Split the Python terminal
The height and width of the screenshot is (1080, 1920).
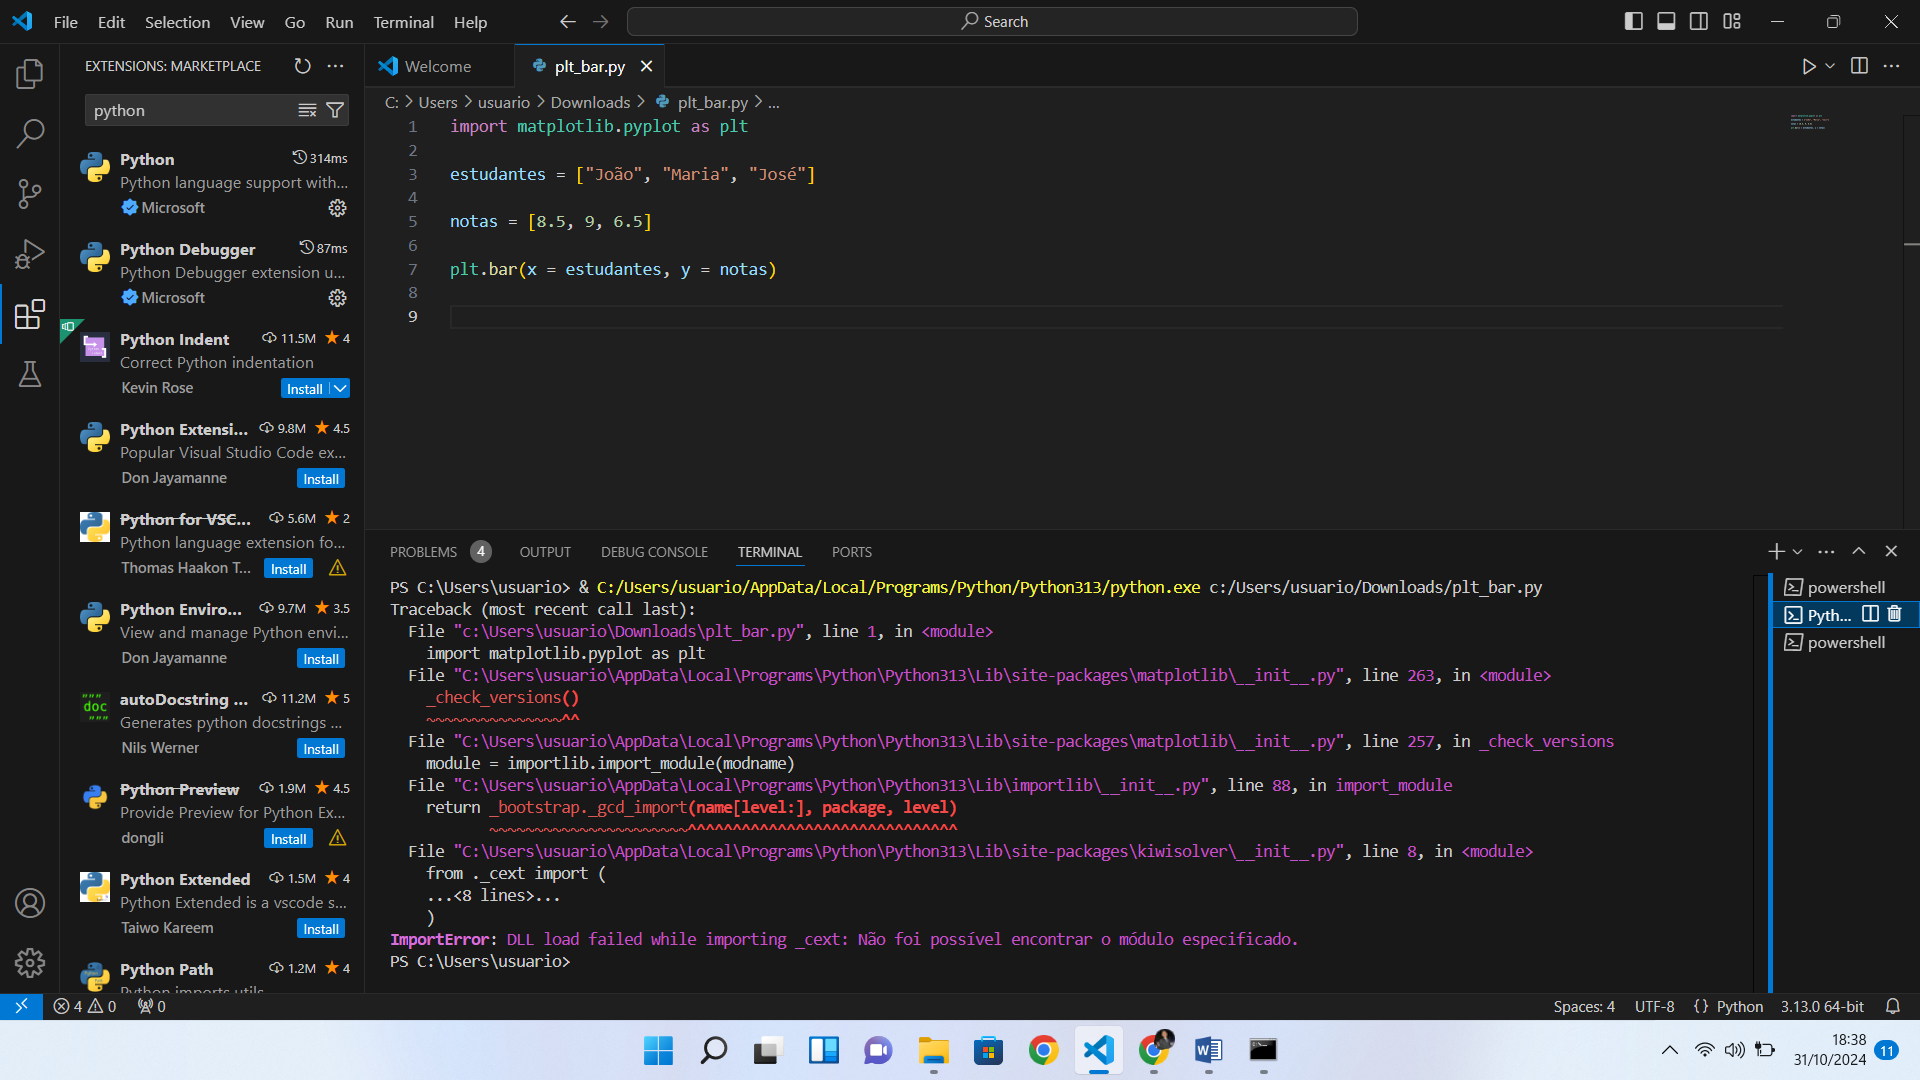(1870, 614)
